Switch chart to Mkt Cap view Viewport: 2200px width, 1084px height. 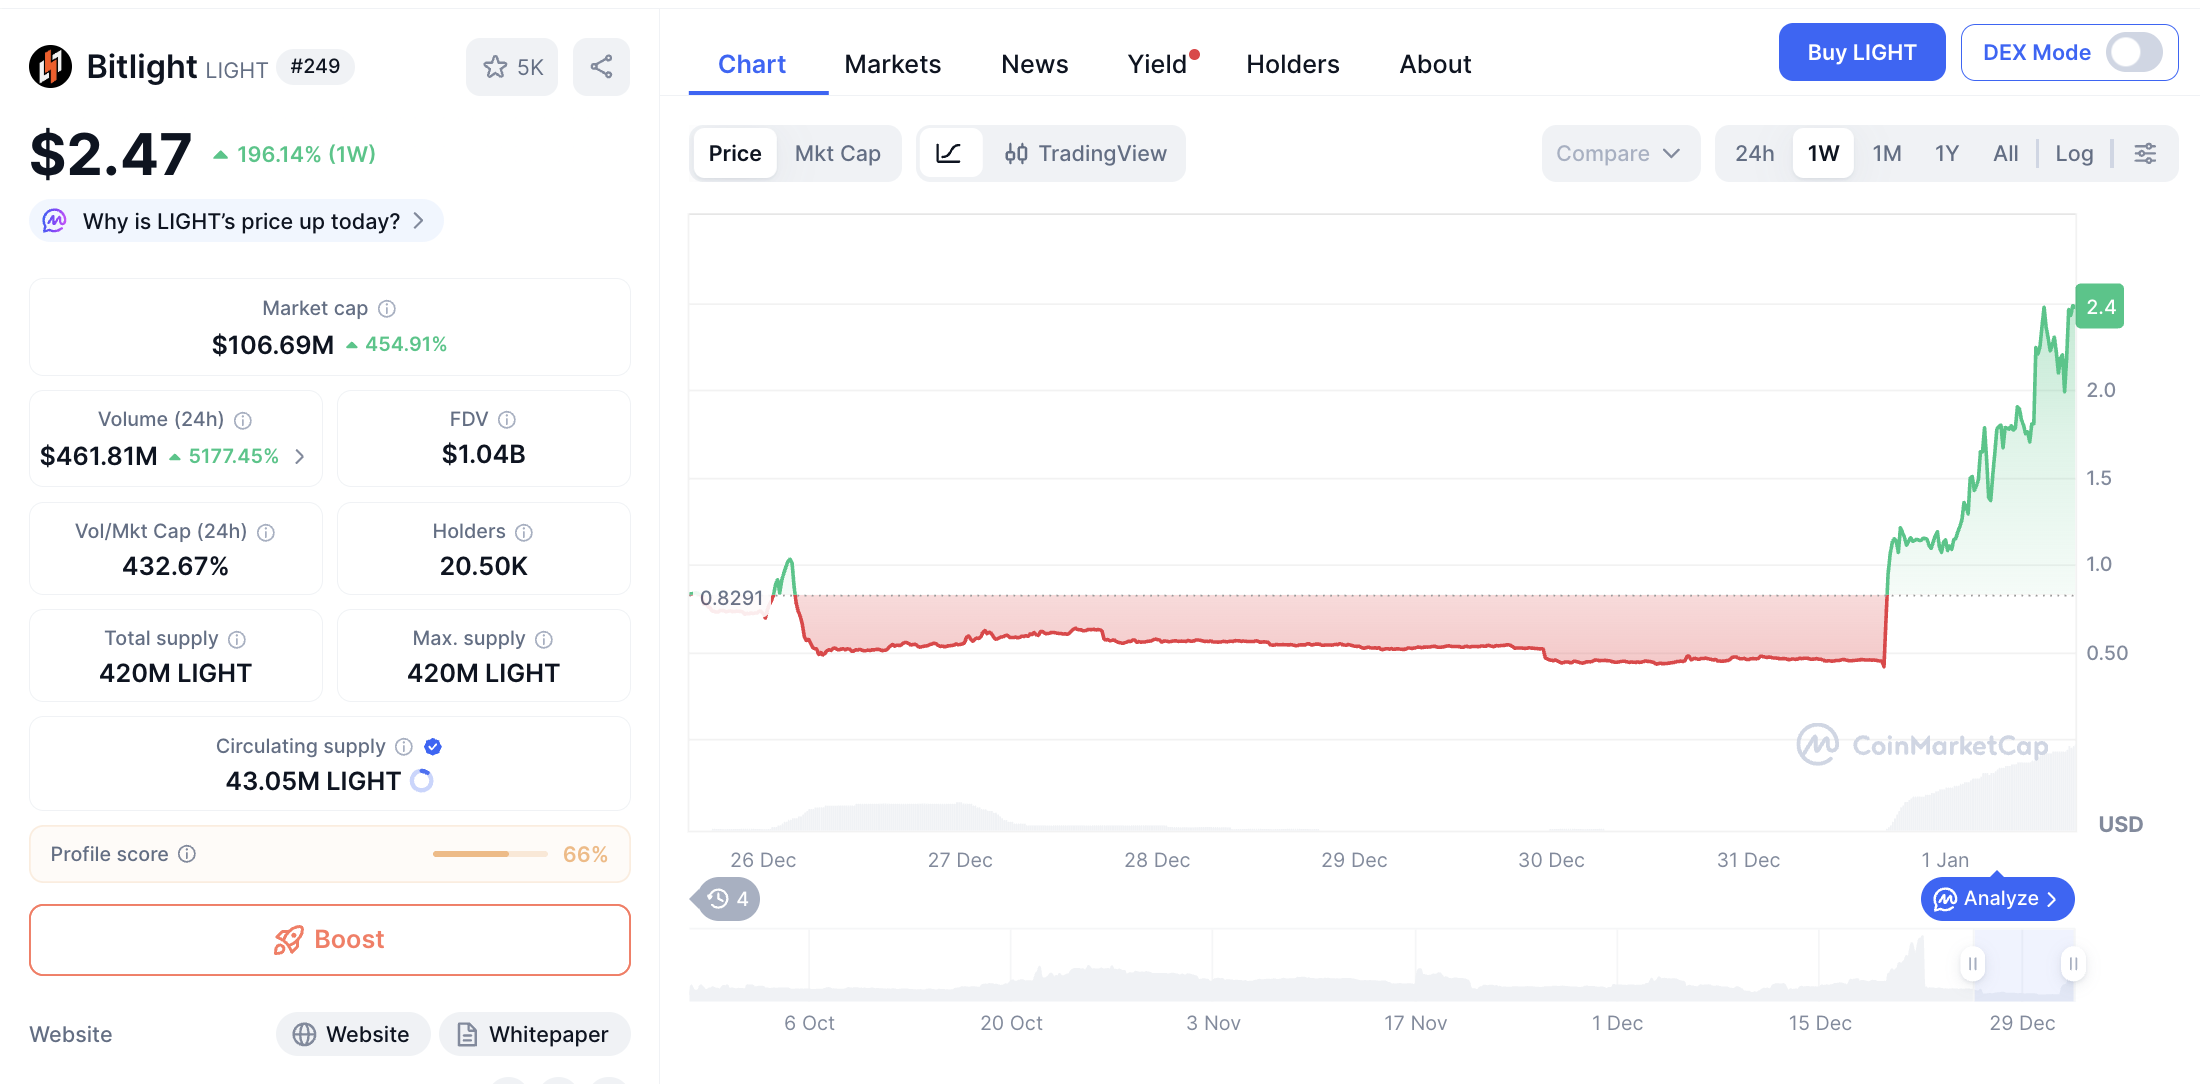pos(837,153)
